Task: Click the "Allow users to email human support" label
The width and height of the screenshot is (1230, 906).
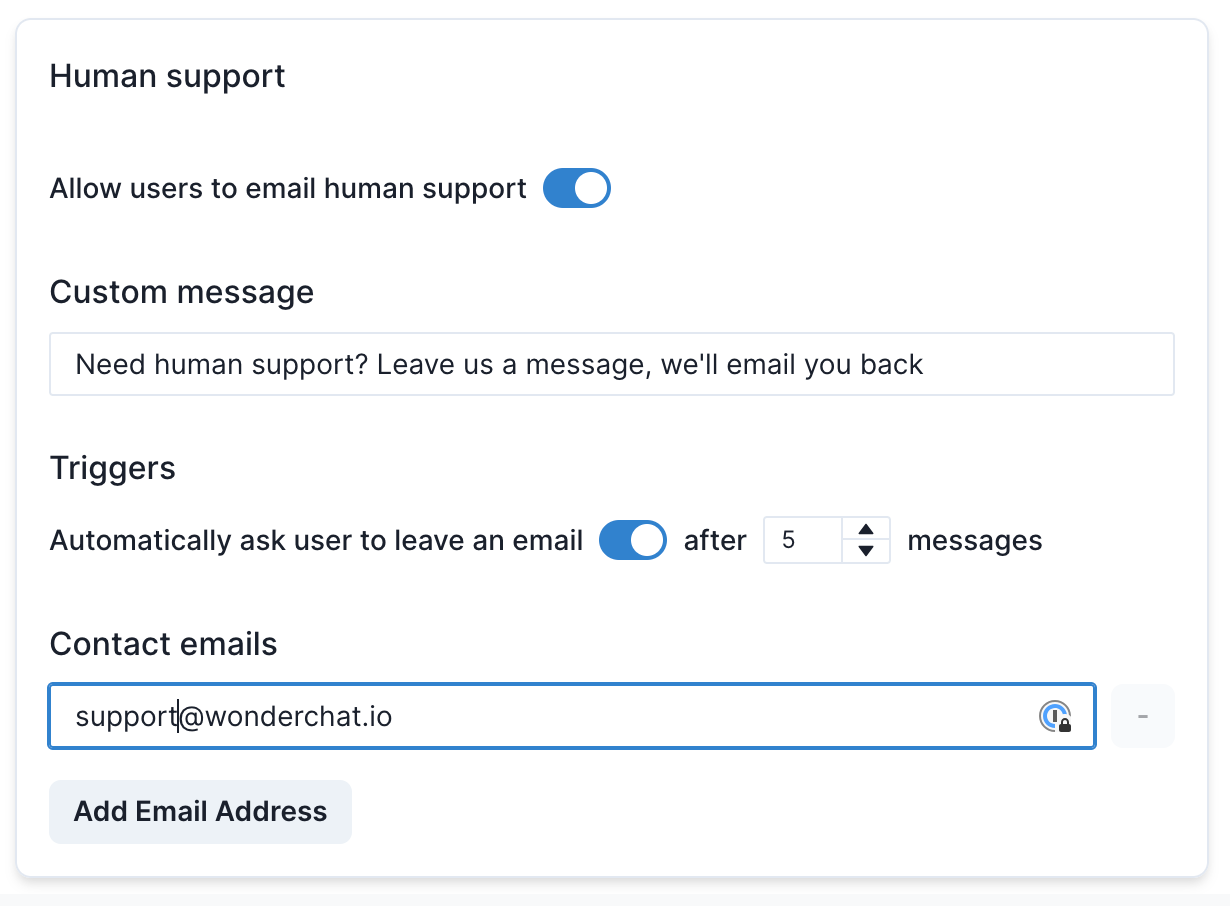Action: tap(288, 188)
